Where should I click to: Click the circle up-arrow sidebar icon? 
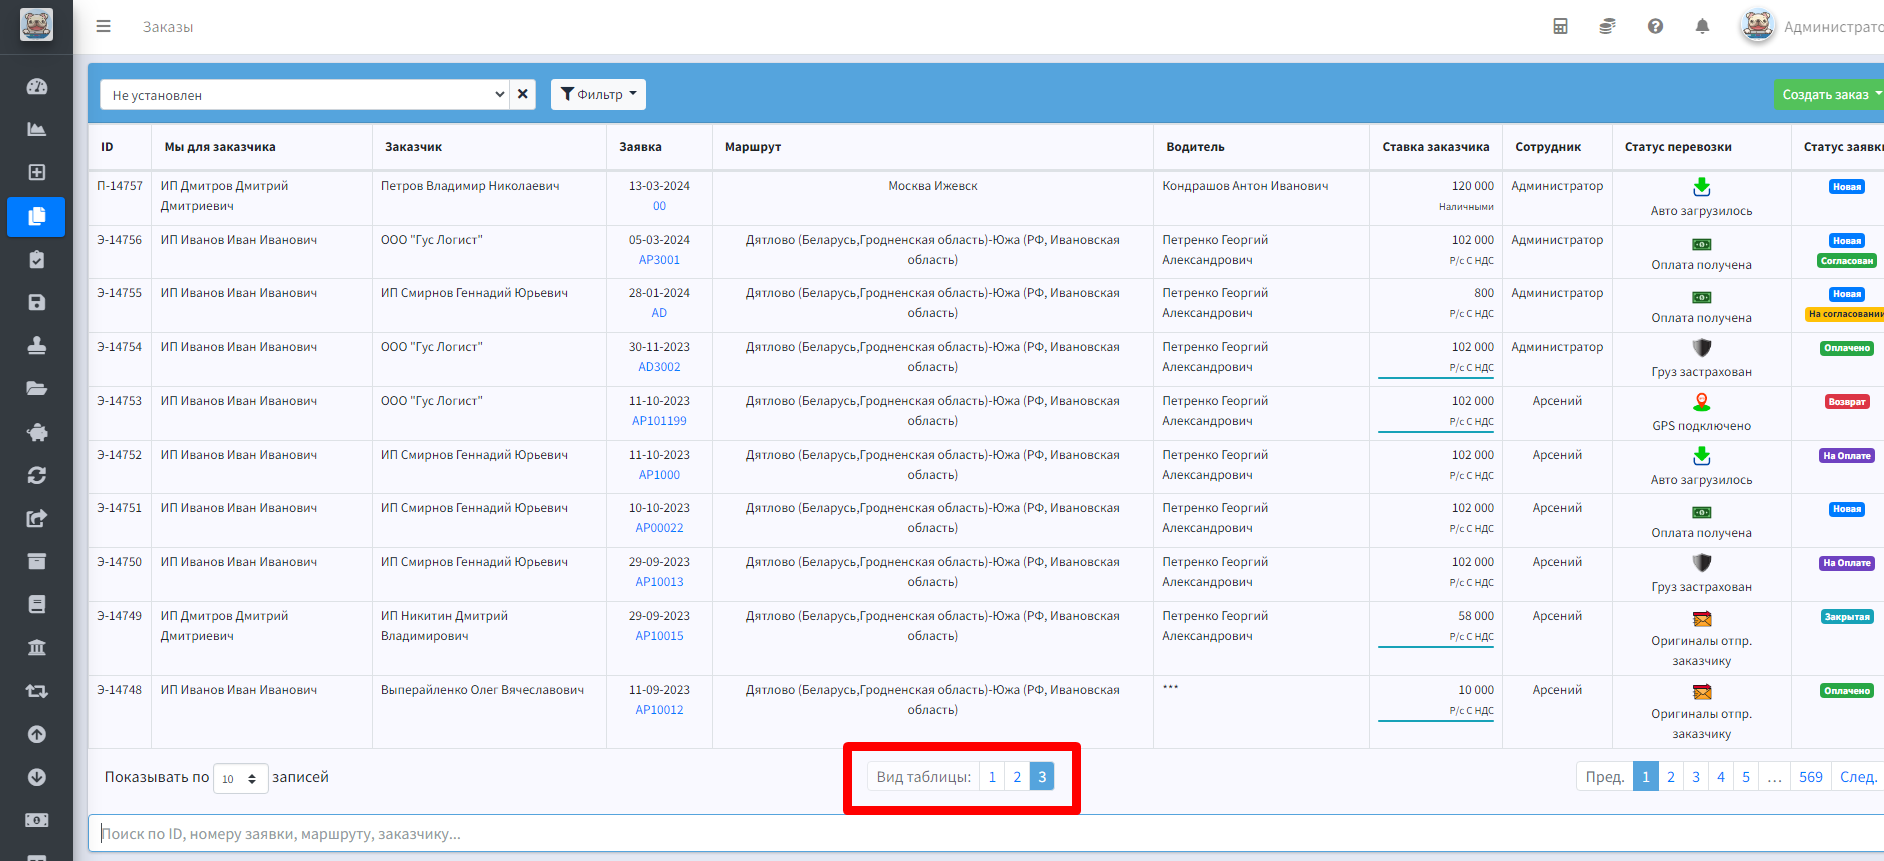[x=36, y=734]
